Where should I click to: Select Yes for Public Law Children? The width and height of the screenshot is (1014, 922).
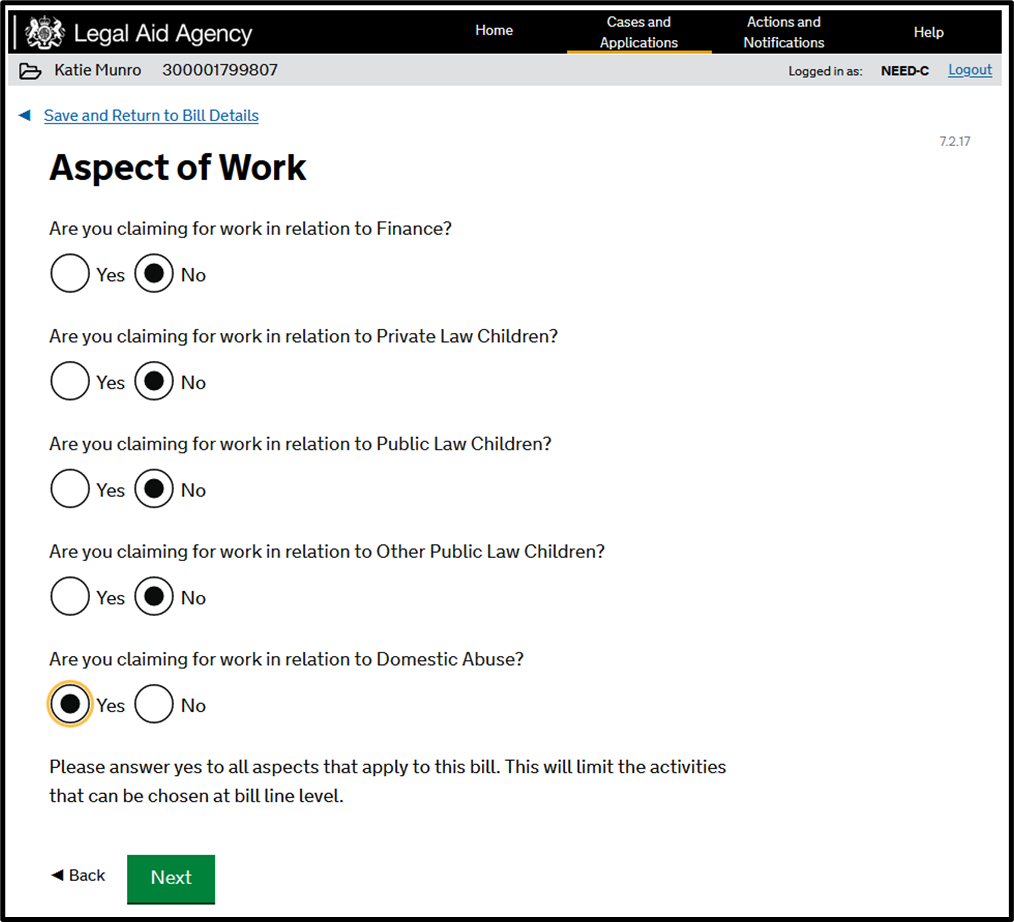70,490
